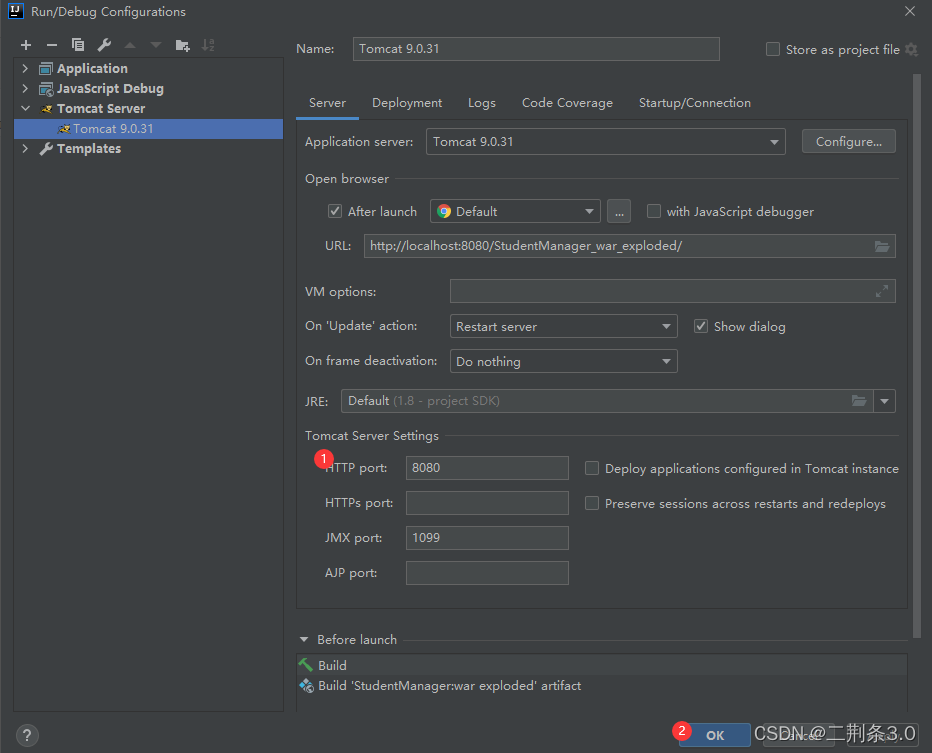932x753 pixels.
Task: Toggle Show dialog checkbox
Action: (701, 326)
